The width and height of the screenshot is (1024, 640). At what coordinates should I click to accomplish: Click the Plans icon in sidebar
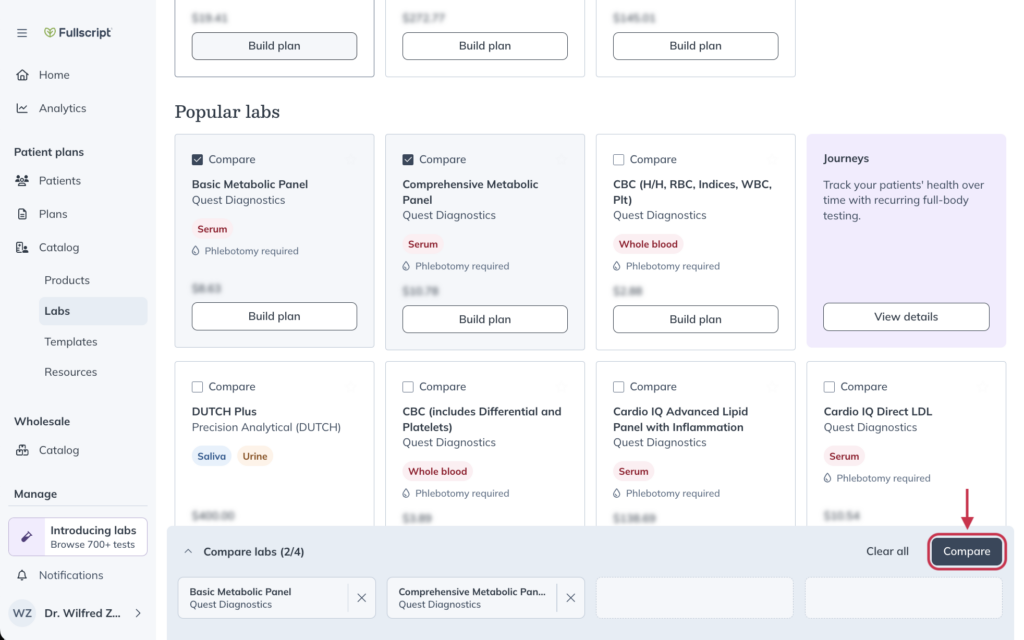[x=22, y=213]
